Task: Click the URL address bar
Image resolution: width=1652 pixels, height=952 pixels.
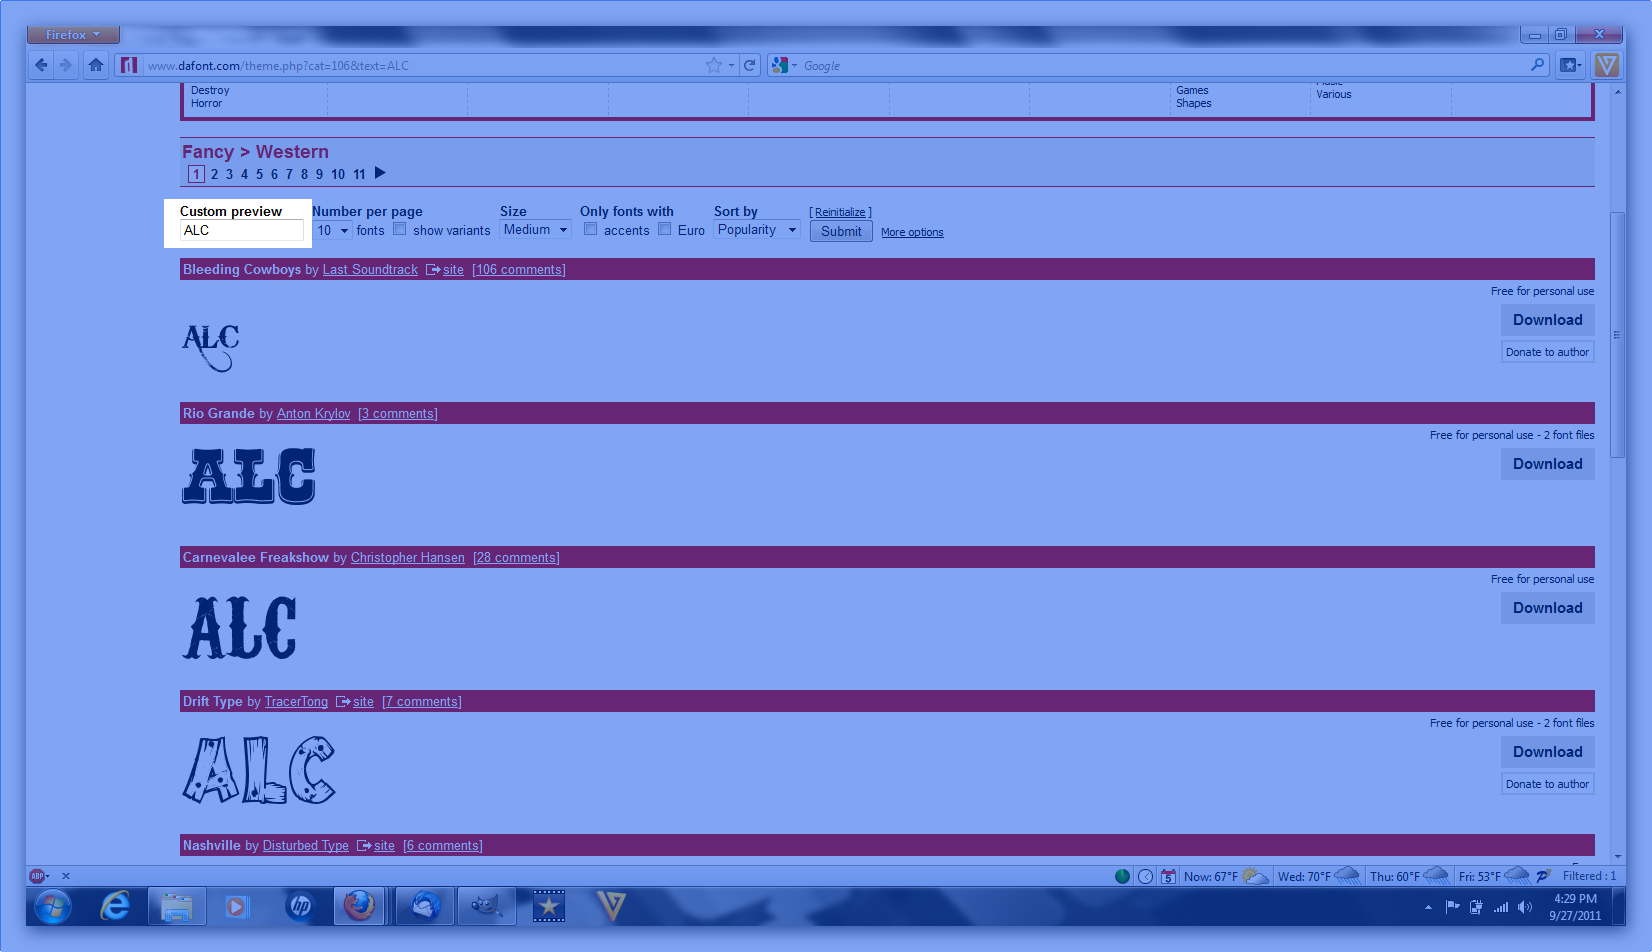Action: tap(423, 66)
